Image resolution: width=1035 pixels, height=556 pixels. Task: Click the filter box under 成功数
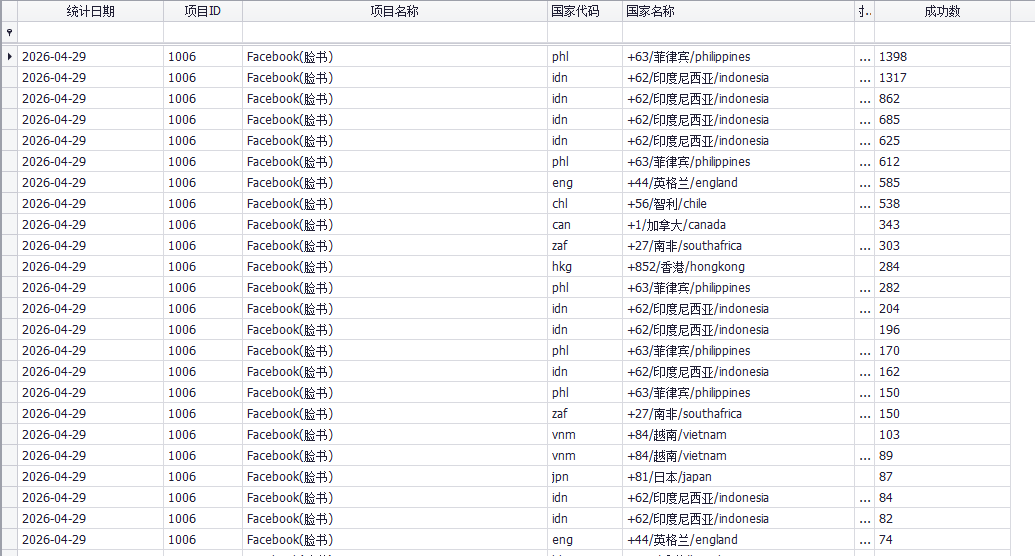[x=942, y=33]
